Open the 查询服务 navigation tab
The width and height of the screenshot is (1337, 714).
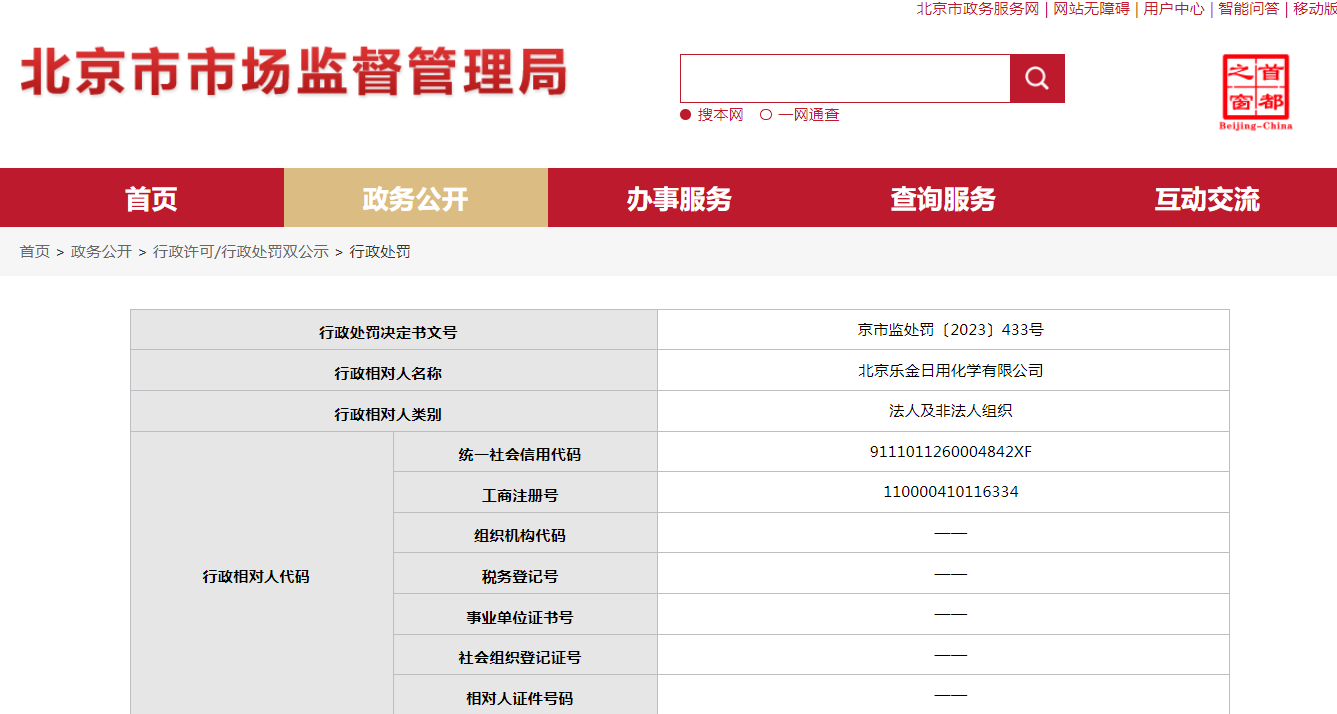(944, 198)
